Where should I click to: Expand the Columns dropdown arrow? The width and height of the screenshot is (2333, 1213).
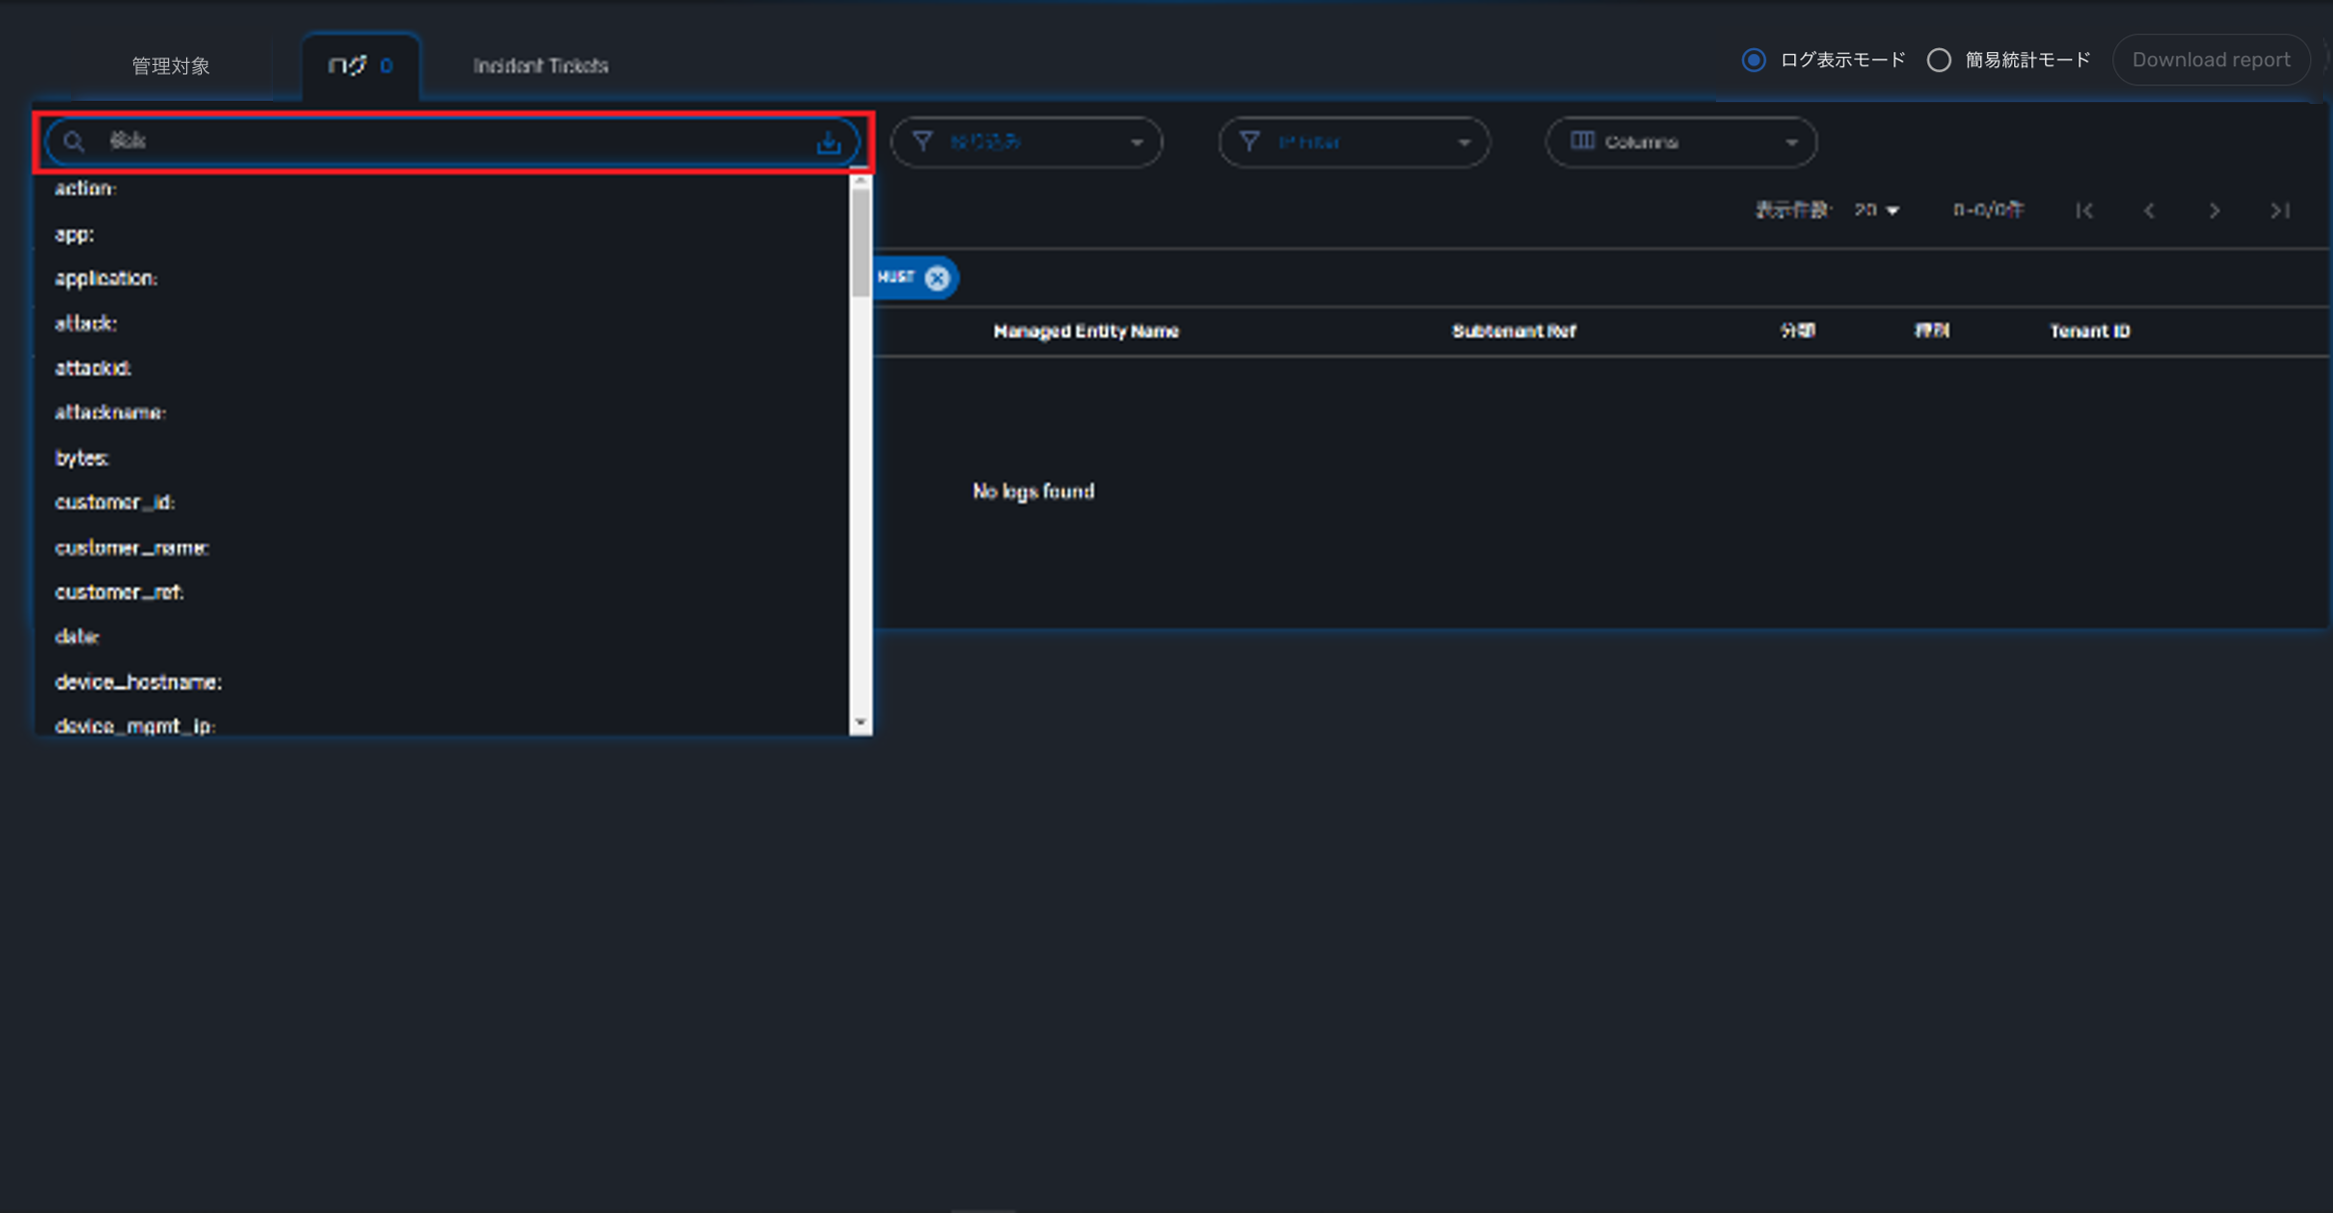click(1791, 143)
